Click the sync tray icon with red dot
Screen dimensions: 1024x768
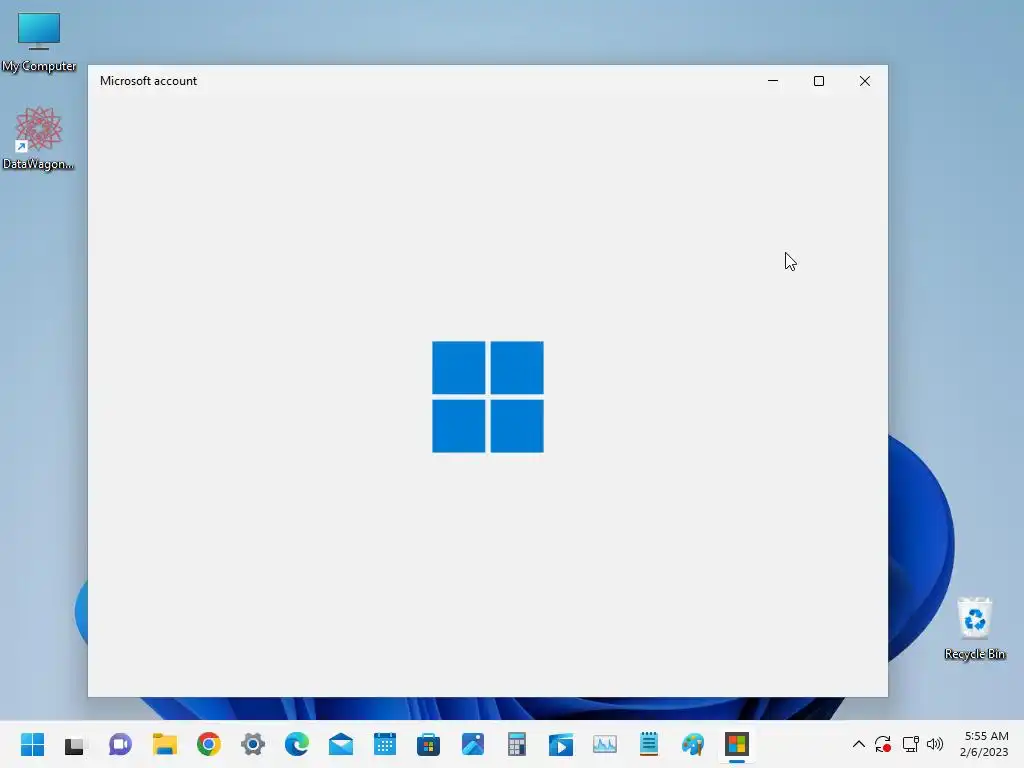pyautogui.click(x=883, y=744)
